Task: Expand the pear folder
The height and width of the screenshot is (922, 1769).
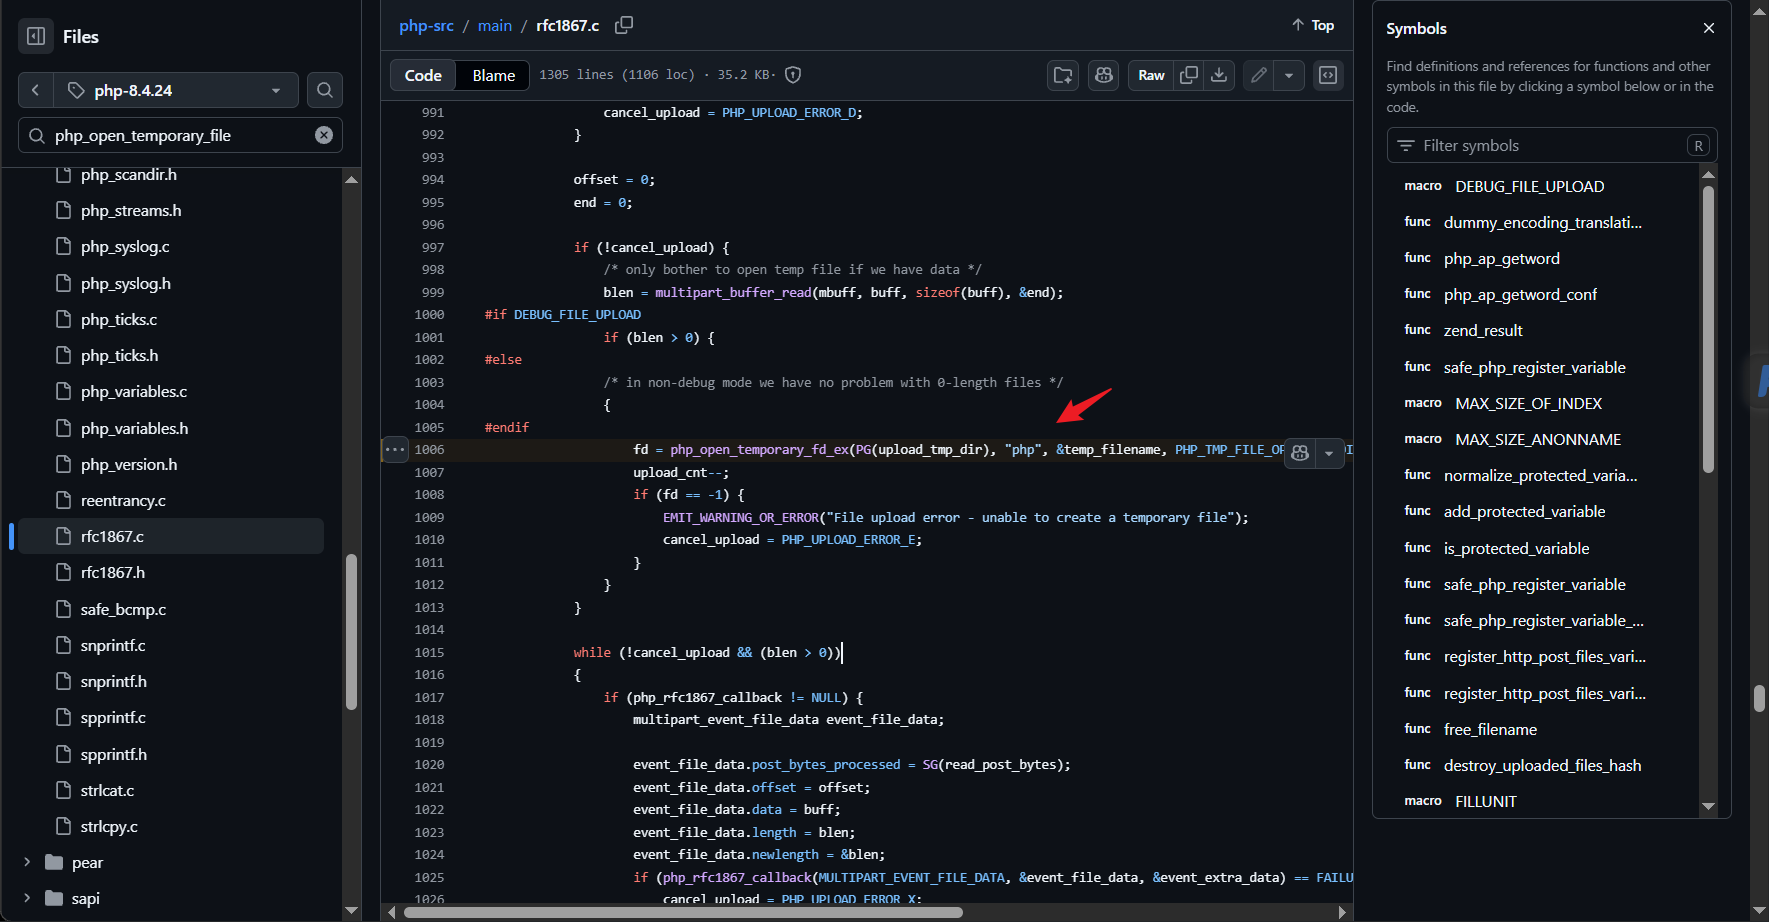Action: point(27,862)
